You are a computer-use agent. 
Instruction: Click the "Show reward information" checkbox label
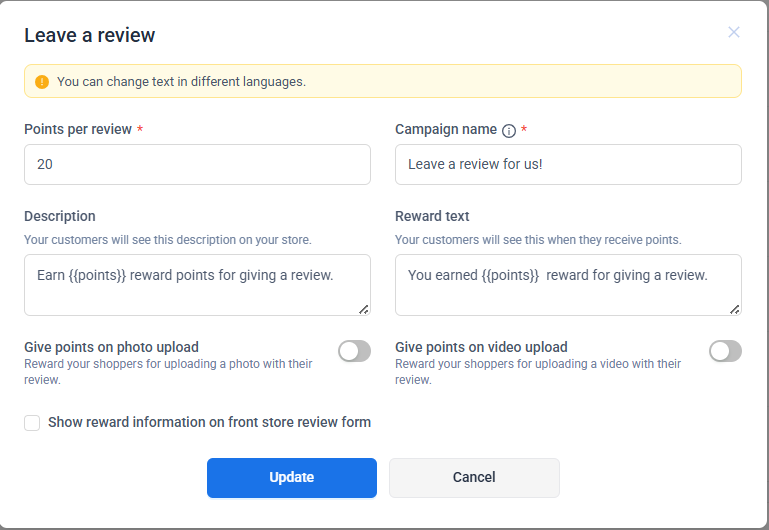tap(209, 423)
